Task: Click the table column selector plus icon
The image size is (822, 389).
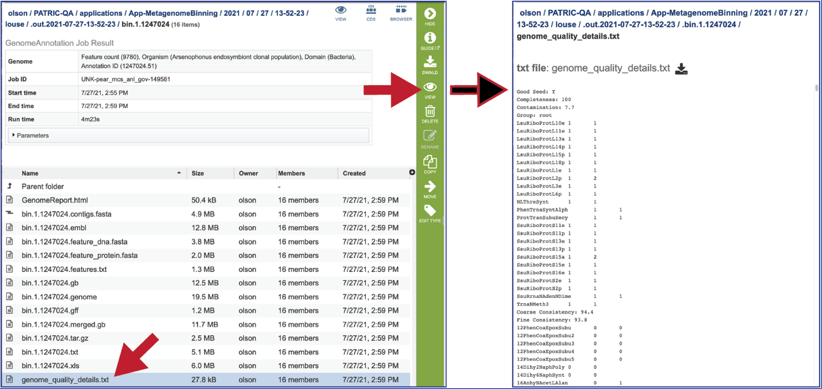Action: [412, 172]
